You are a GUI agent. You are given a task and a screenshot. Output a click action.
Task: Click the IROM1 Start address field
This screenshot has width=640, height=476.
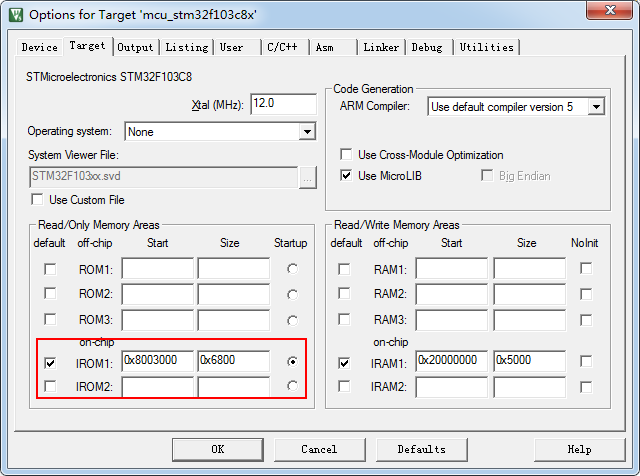pyautogui.click(x=157, y=360)
